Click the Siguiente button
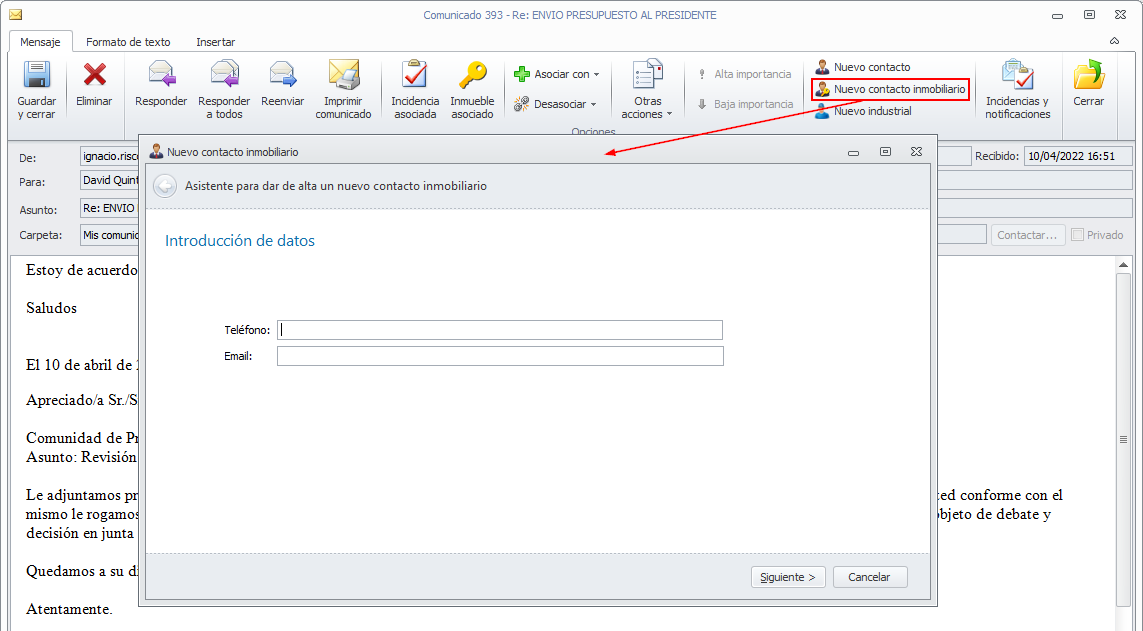The width and height of the screenshot is (1143, 631). point(788,577)
